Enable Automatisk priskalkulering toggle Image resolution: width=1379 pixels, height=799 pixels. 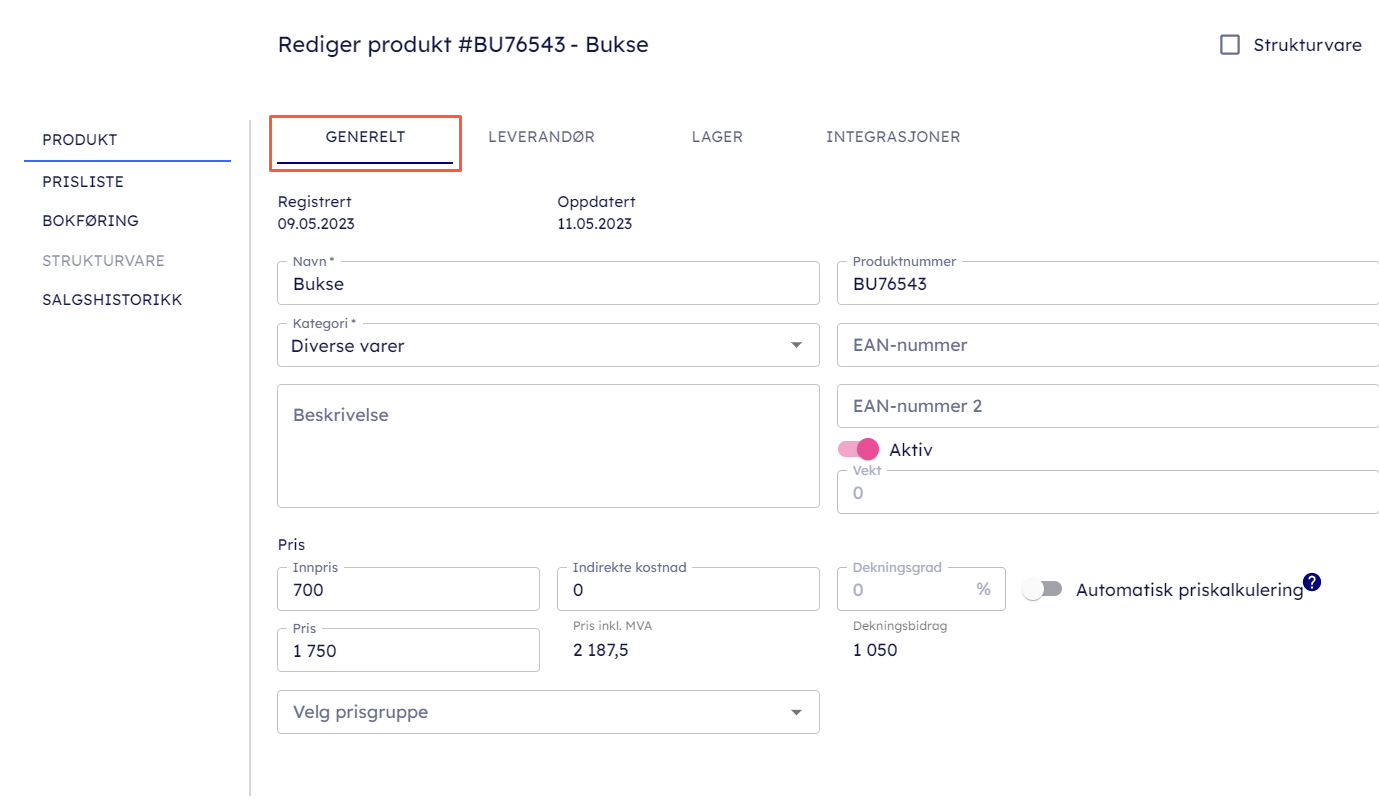(x=1041, y=590)
